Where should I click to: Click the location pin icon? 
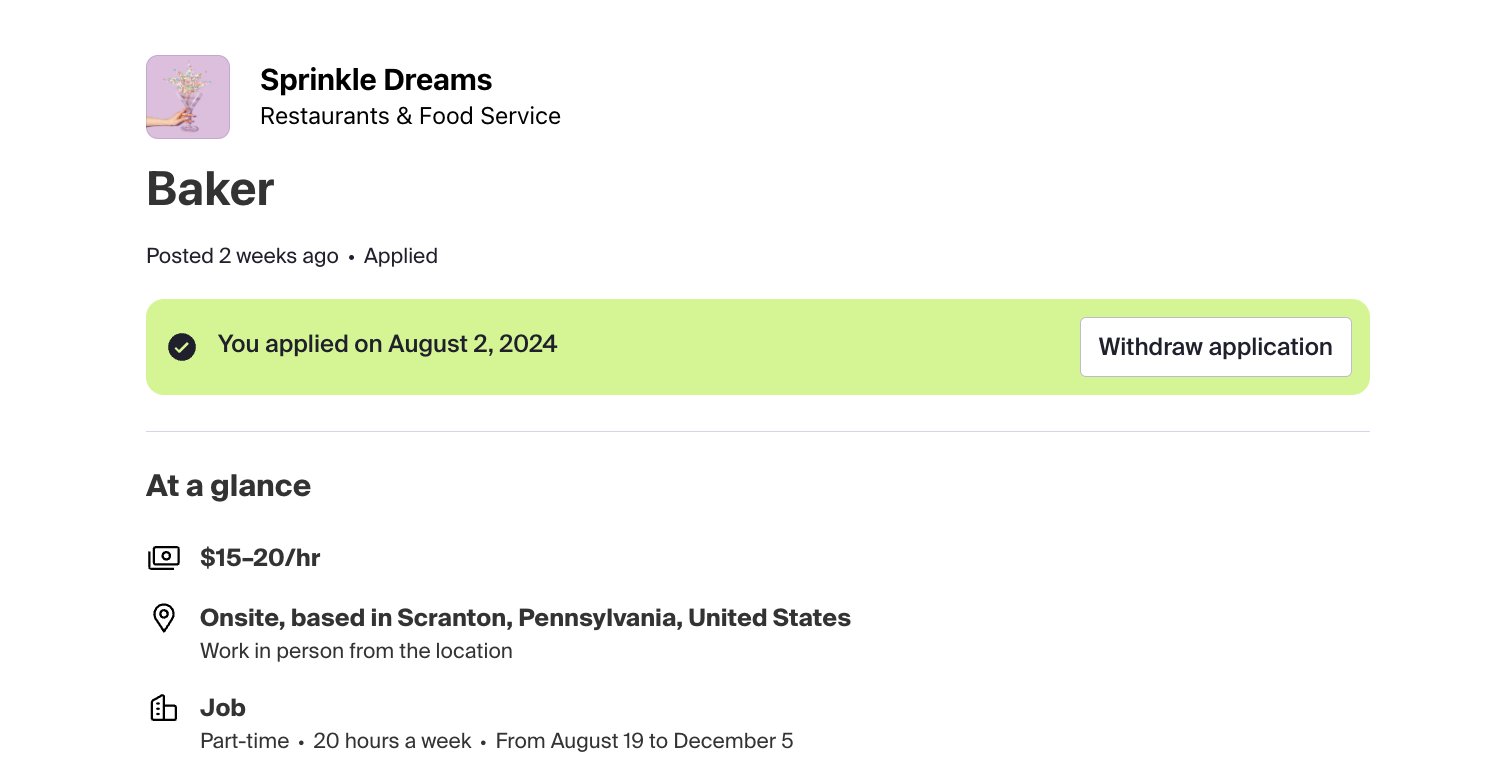point(164,618)
